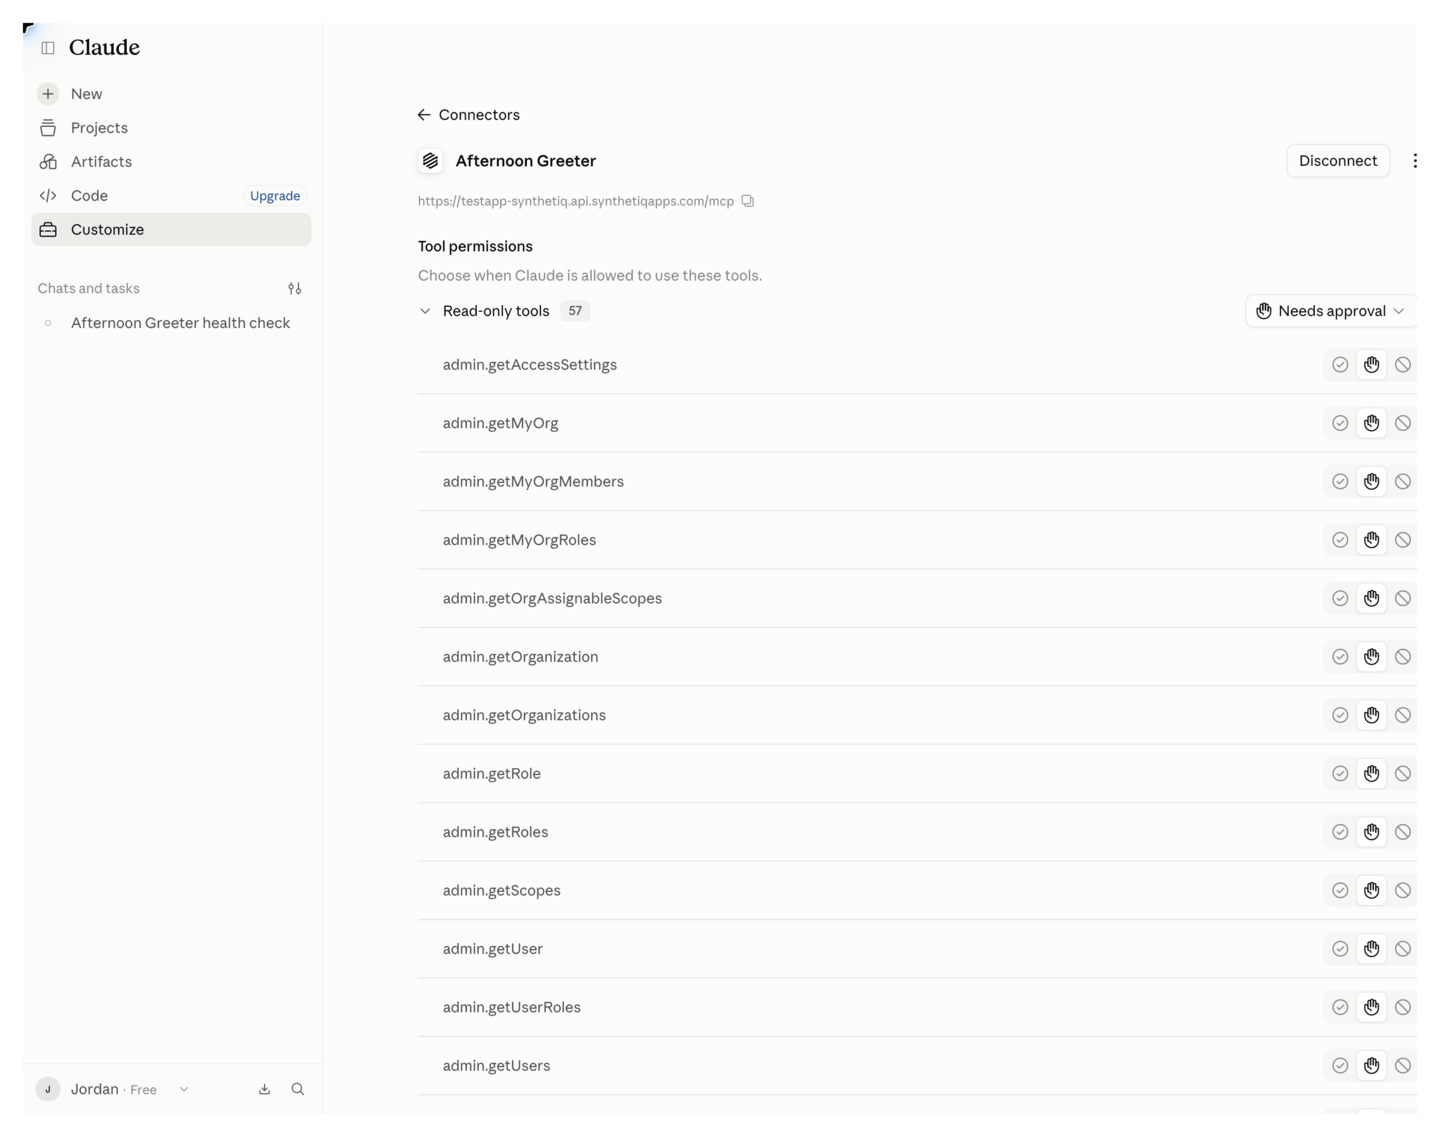1440x1137 pixels.
Task: Click the Disconnect button
Action: [1338, 161]
